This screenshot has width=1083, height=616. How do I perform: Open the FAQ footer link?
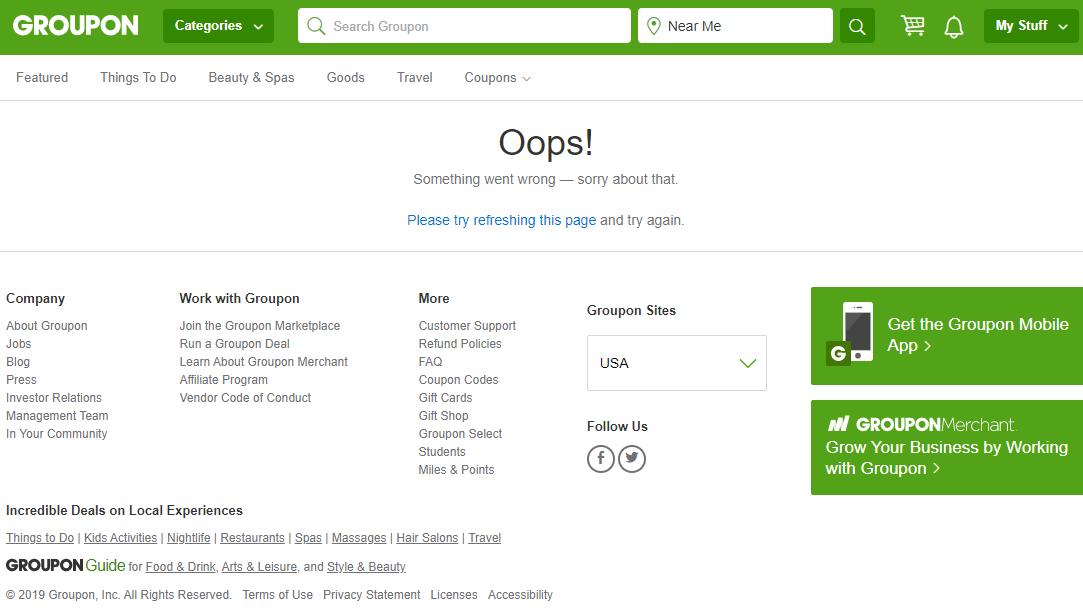pos(430,362)
